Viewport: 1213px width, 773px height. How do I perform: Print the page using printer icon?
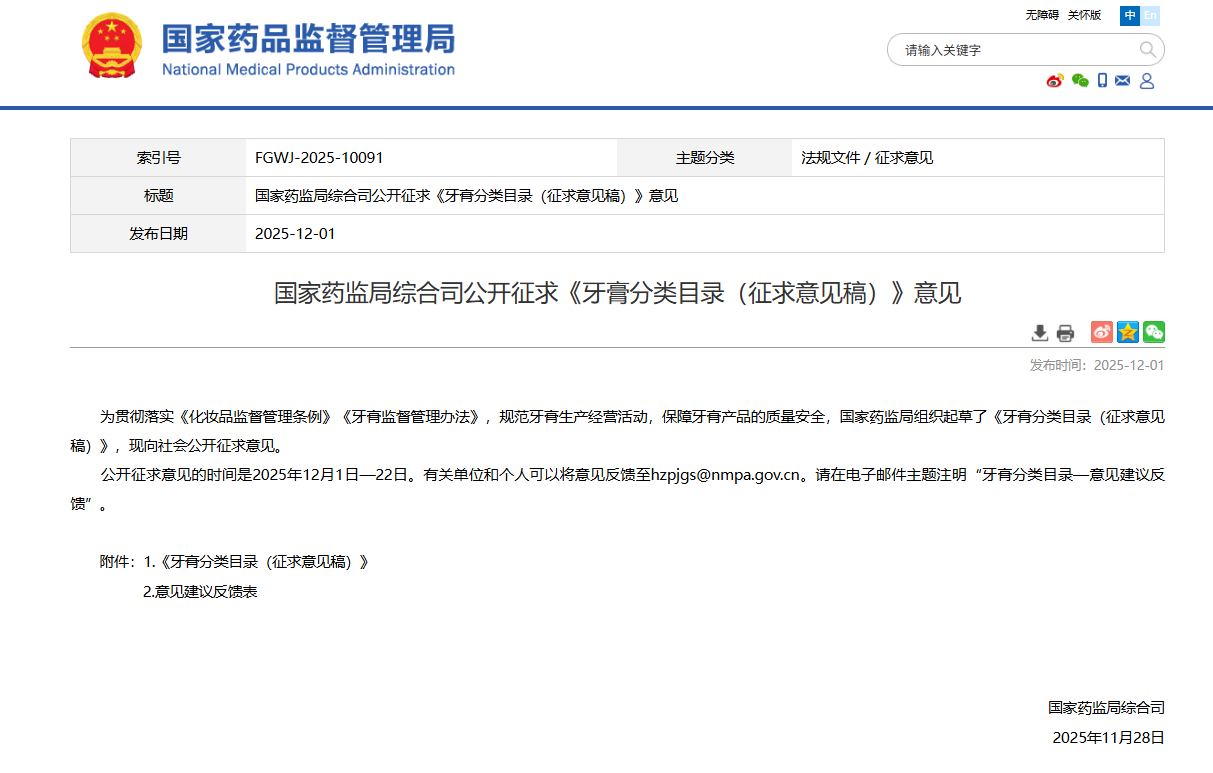pos(1065,333)
